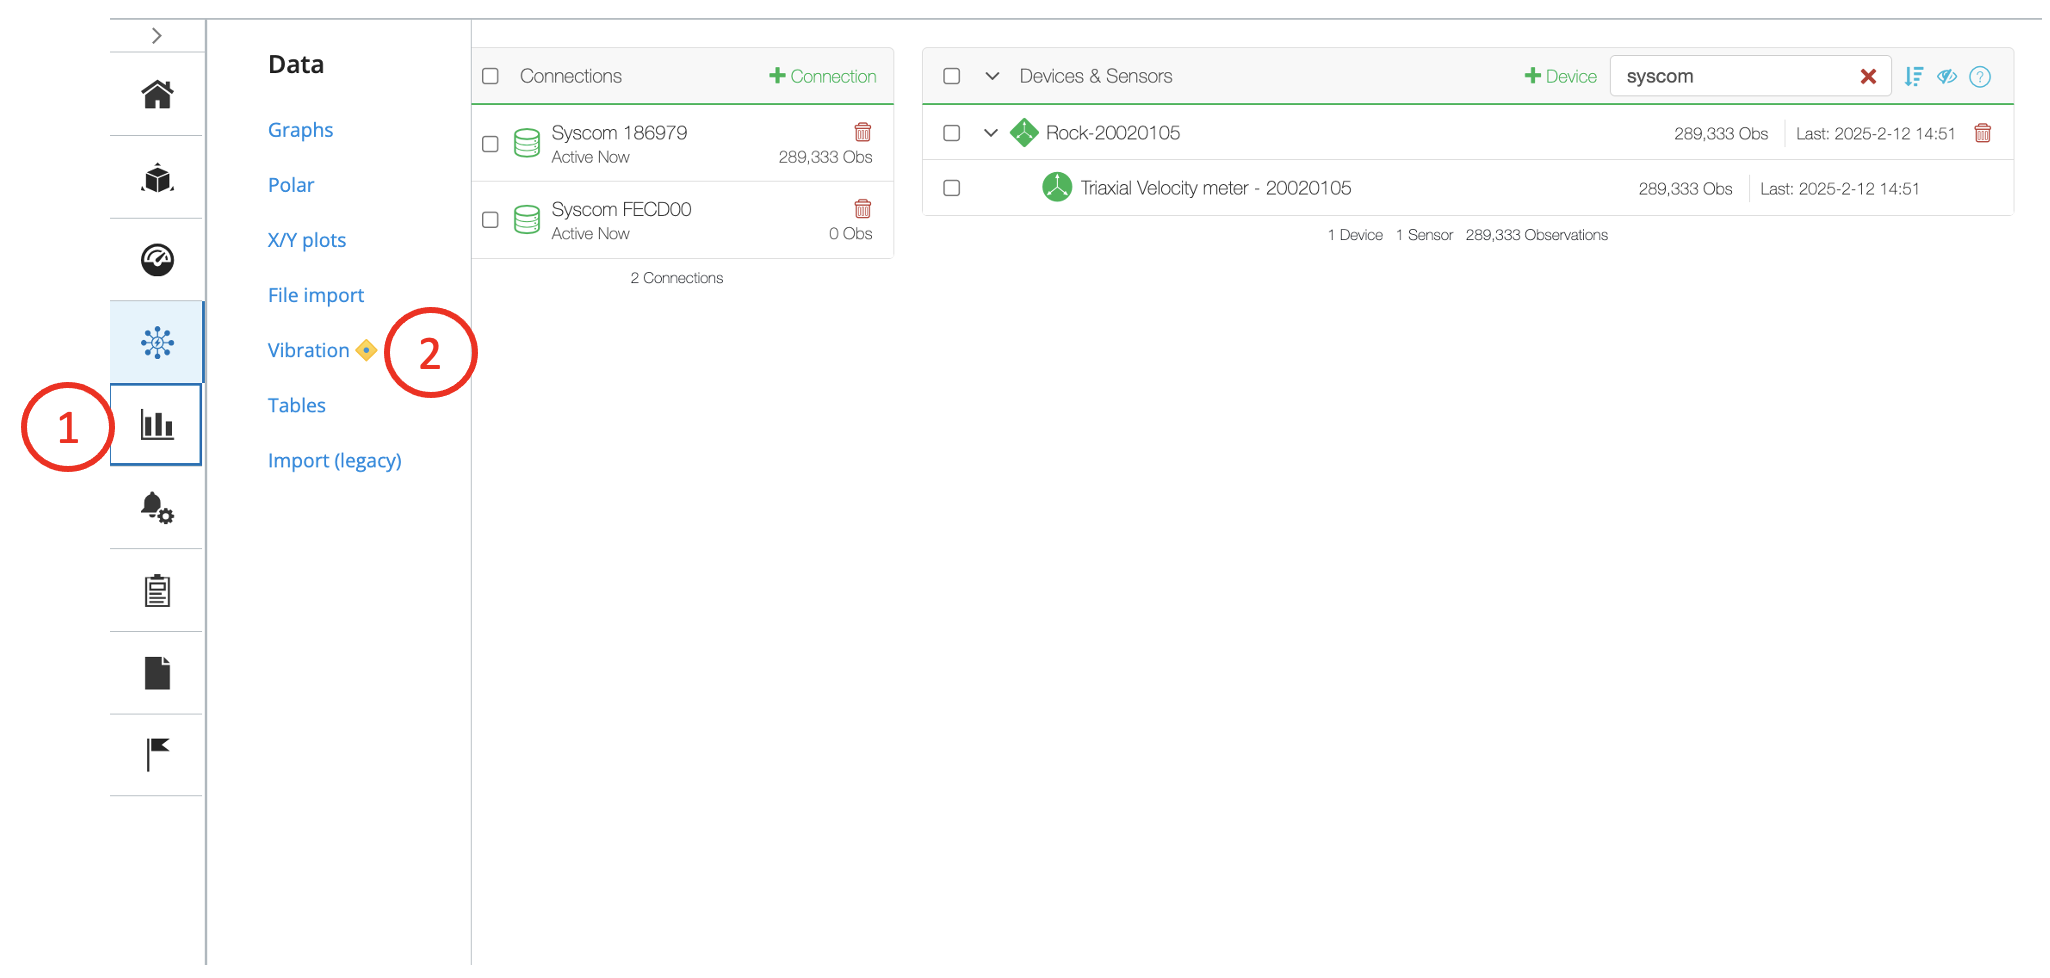Click the gauge dashboard sidebar icon

point(157,260)
